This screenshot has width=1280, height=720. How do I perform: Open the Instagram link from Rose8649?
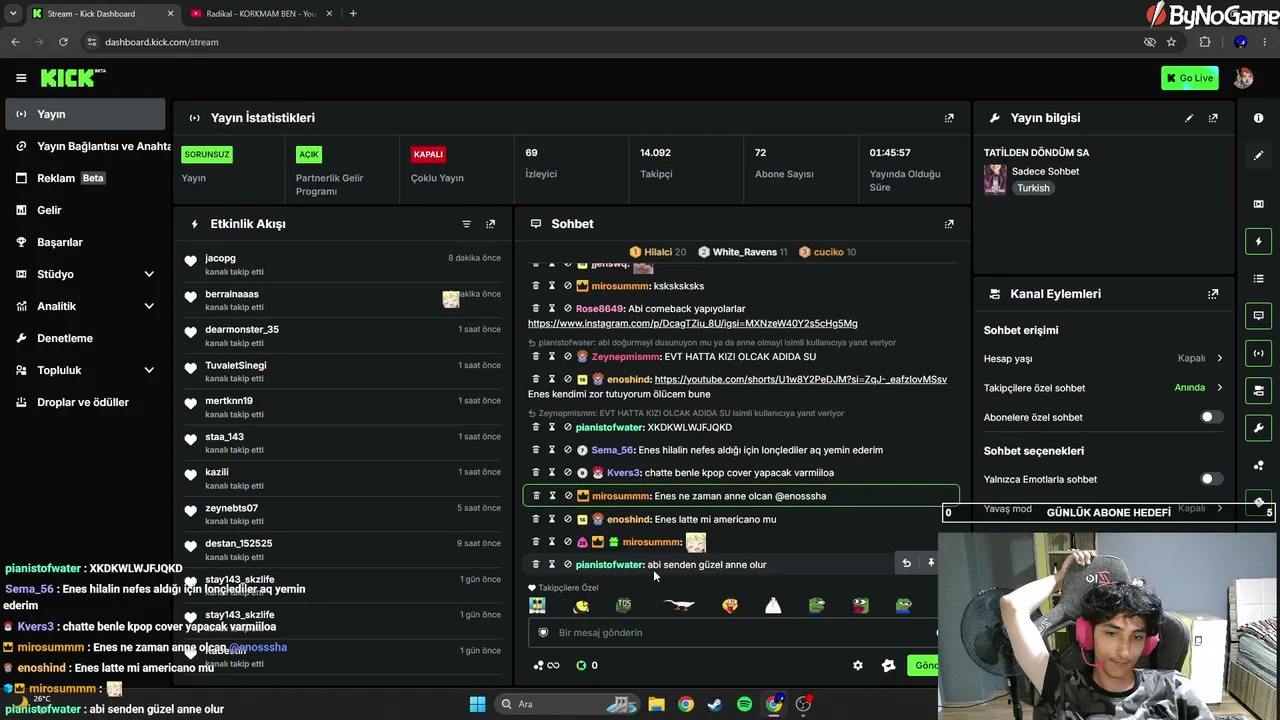693,324
